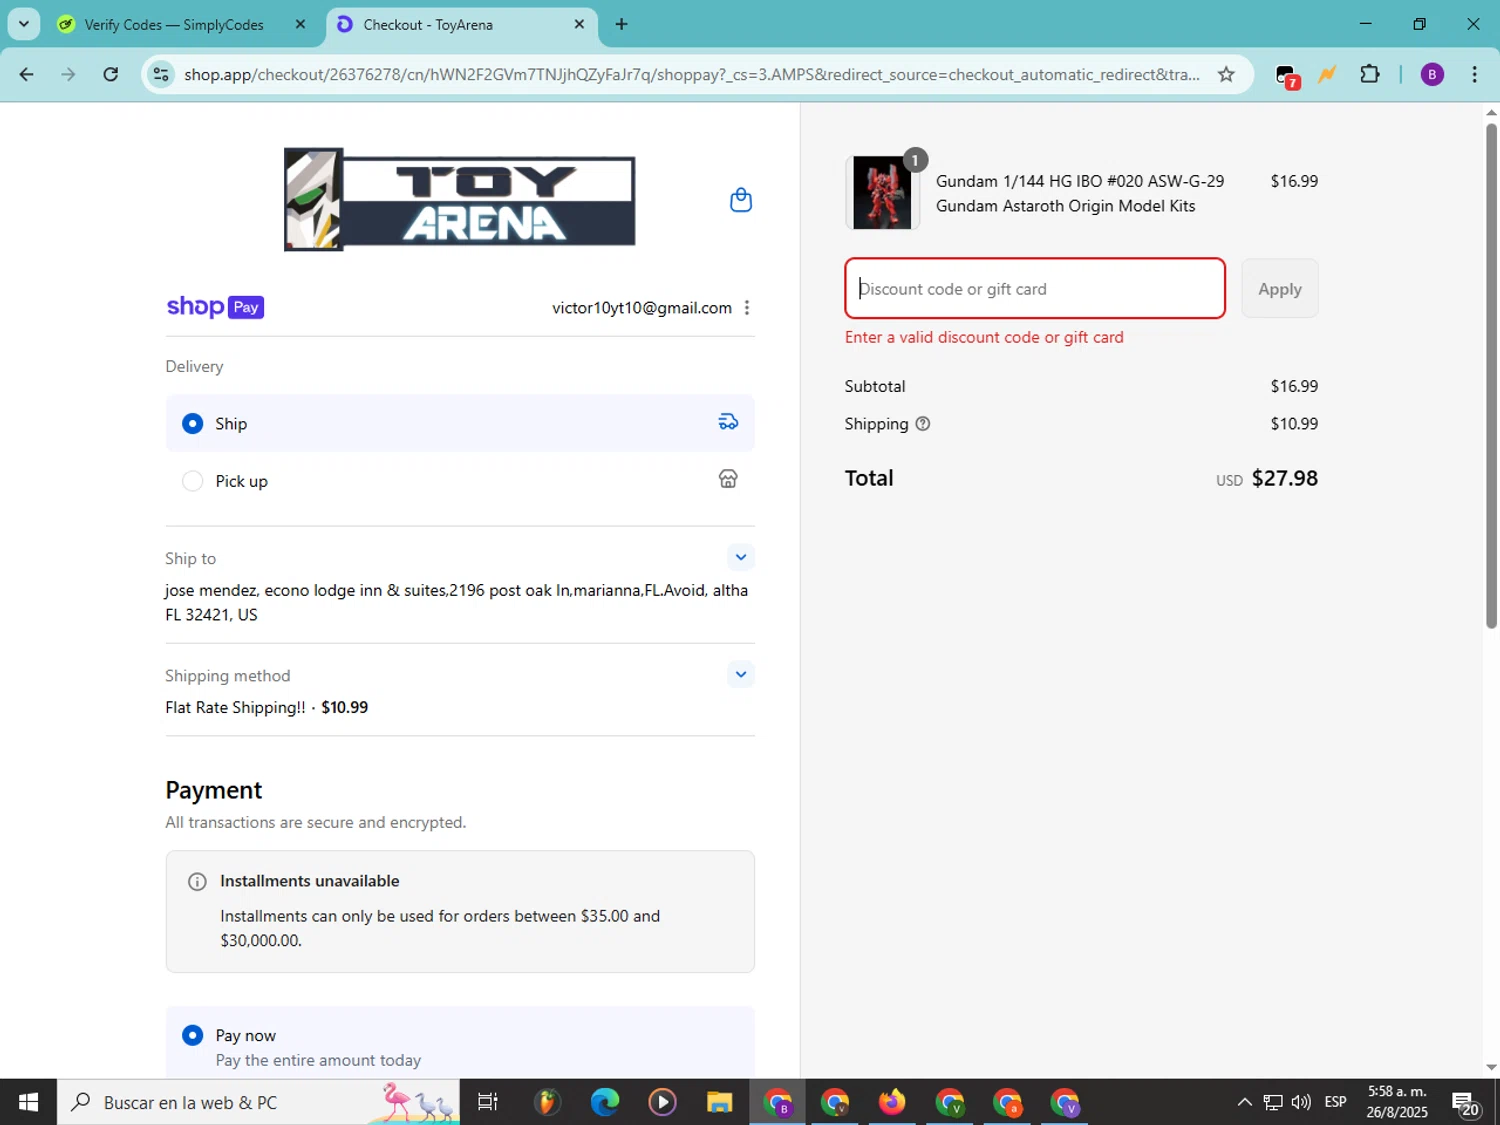Screen dimensions: 1500x1125
Task: Close the Checkout - ToyArena tab
Action: click(x=579, y=24)
